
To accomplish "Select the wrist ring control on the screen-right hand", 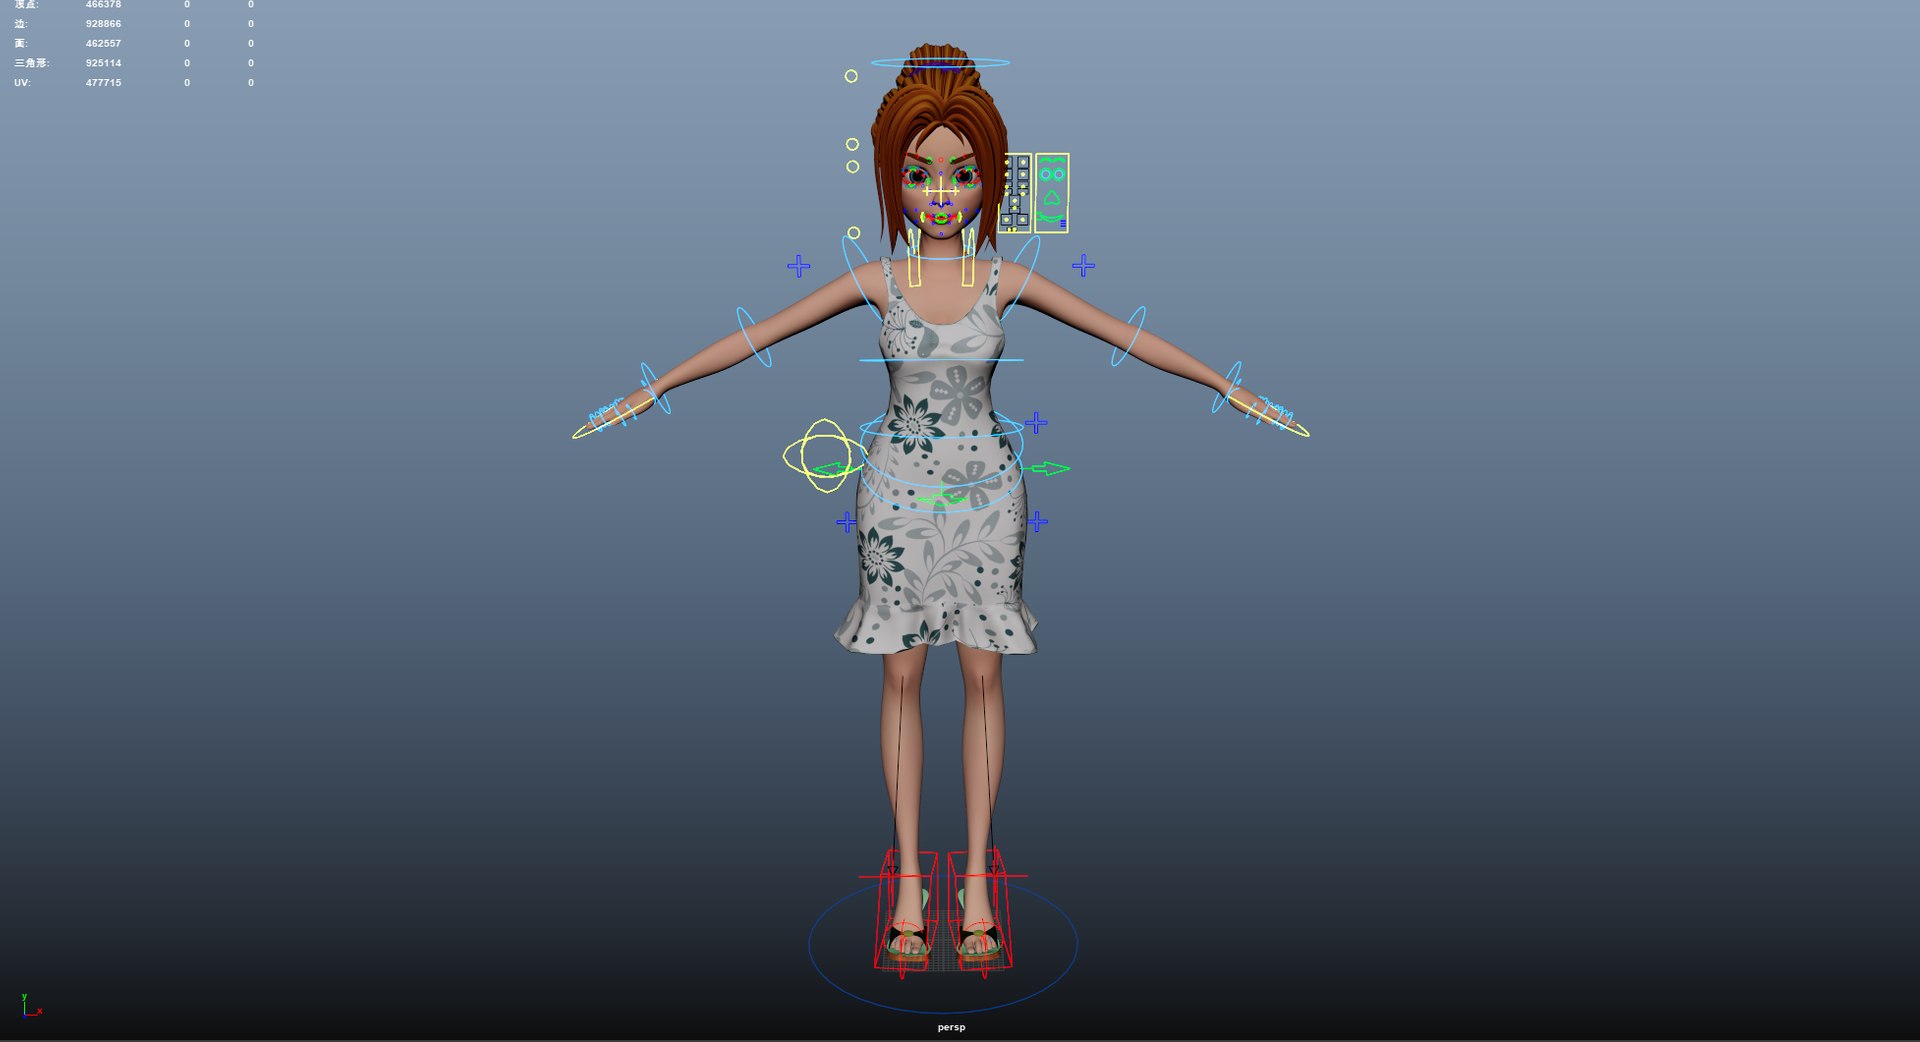I will [1227, 387].
